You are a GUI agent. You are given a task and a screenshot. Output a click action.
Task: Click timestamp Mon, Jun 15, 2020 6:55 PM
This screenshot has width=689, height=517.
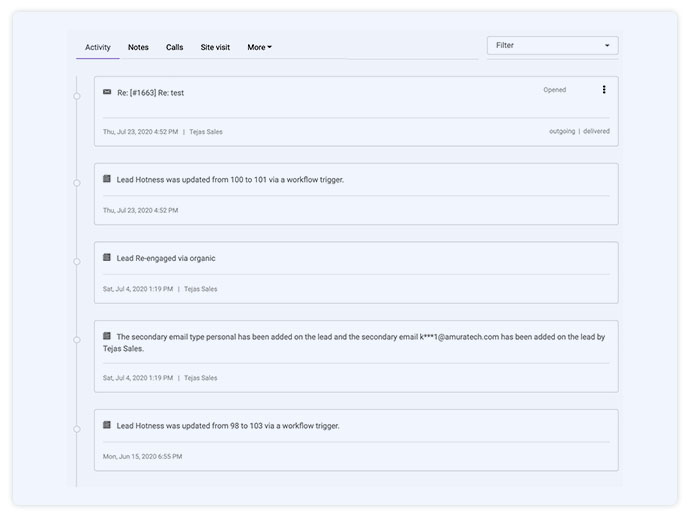click(x=142, y=456)
